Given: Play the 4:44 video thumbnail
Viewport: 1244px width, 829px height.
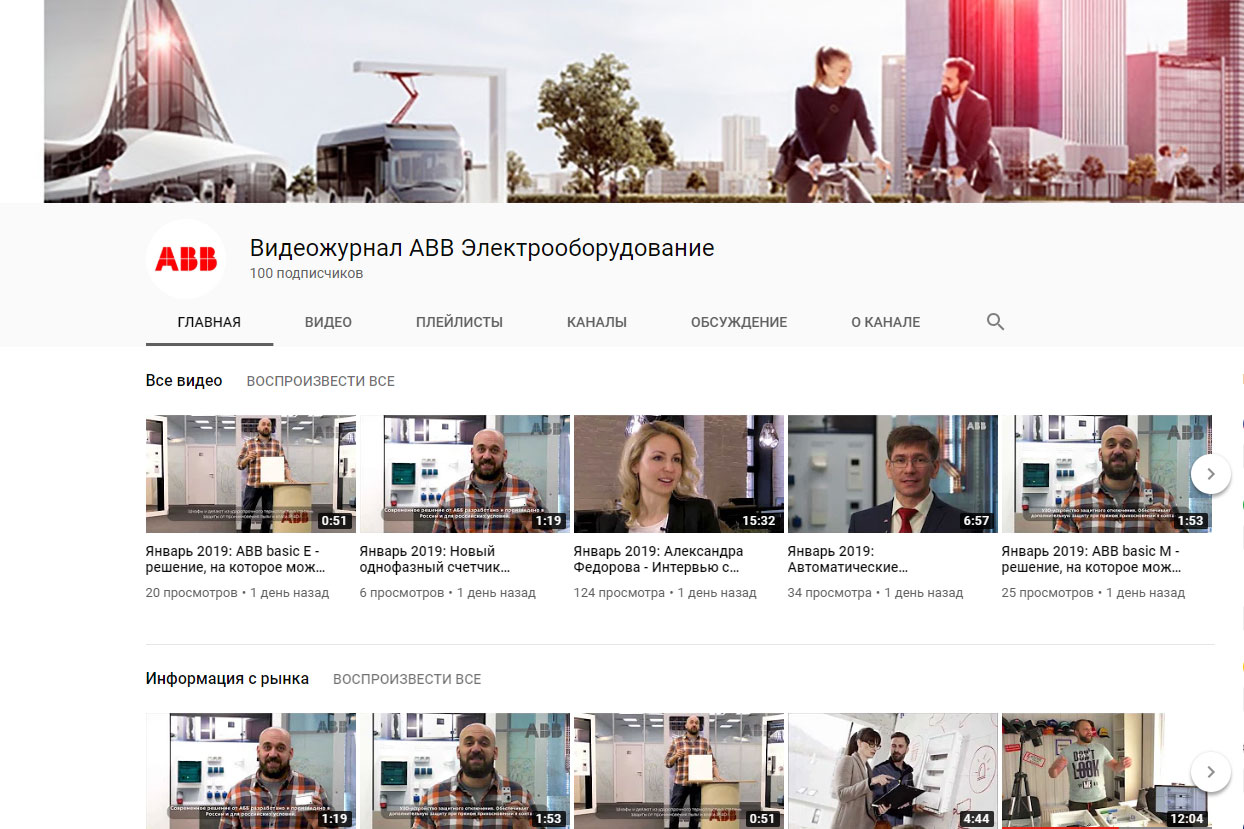Looking at the screenshot, I should (x=893, y=771).
